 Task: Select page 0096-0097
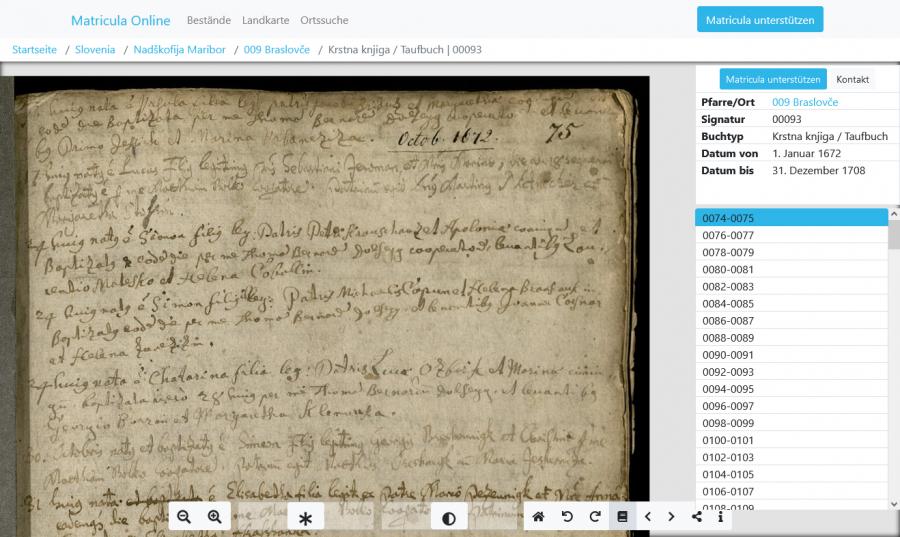coord(792,406)
